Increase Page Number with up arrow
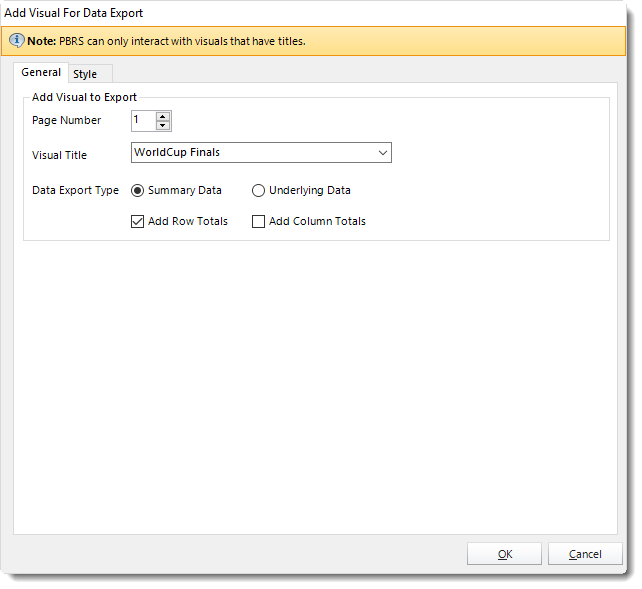 coord(163,116)
